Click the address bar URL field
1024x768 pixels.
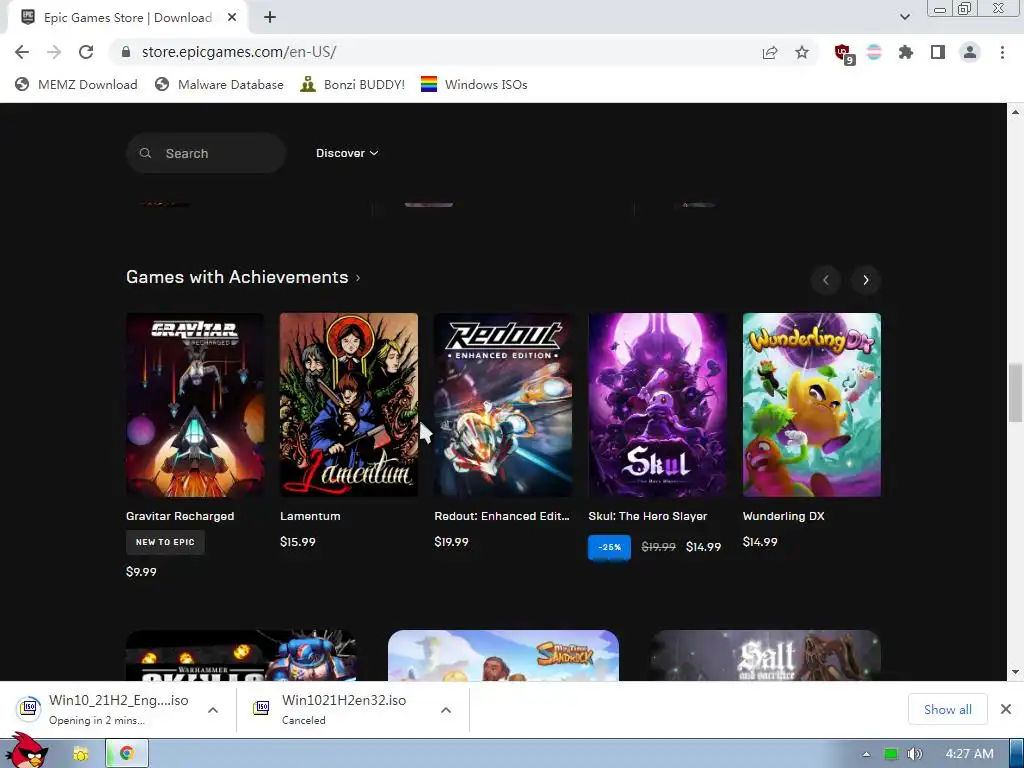(x=431, y=52)
